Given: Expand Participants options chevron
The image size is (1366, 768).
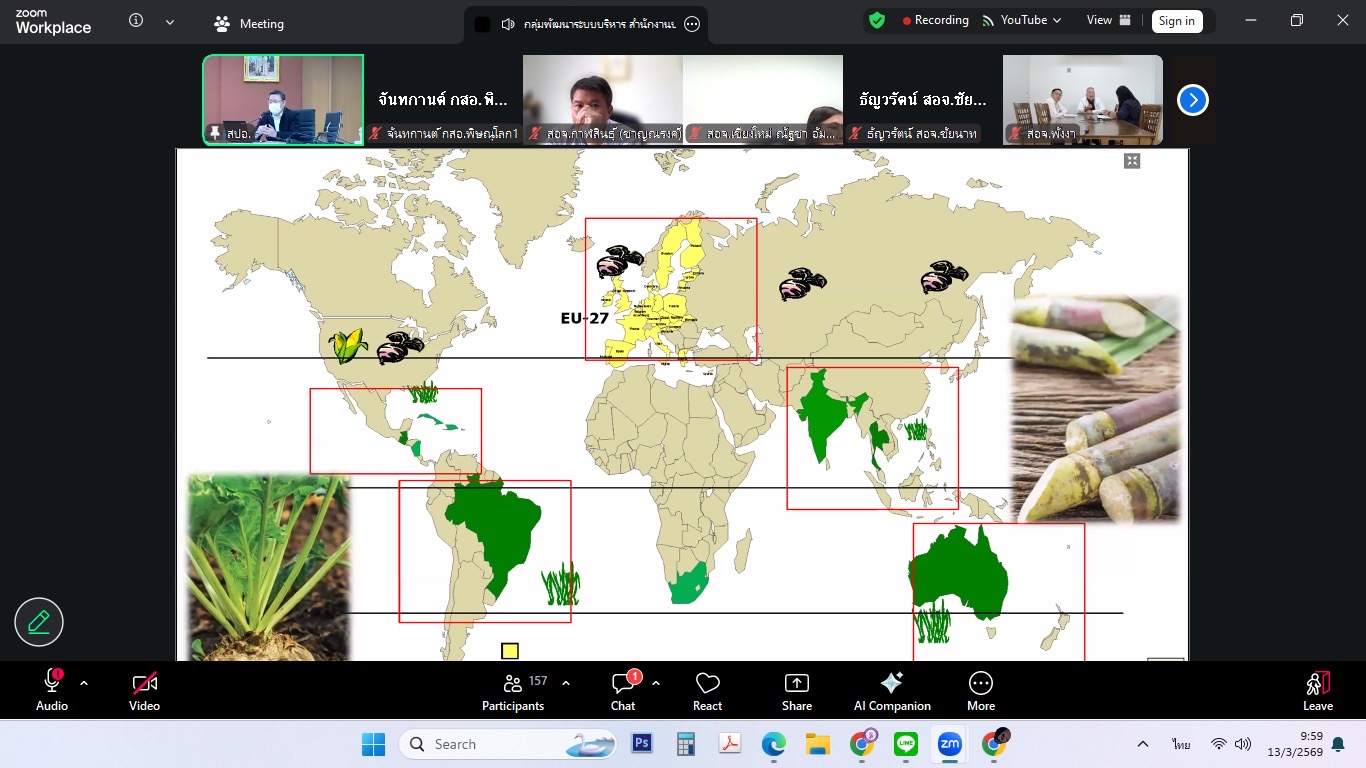Looking at the screenshot, I should coord(566,683).
